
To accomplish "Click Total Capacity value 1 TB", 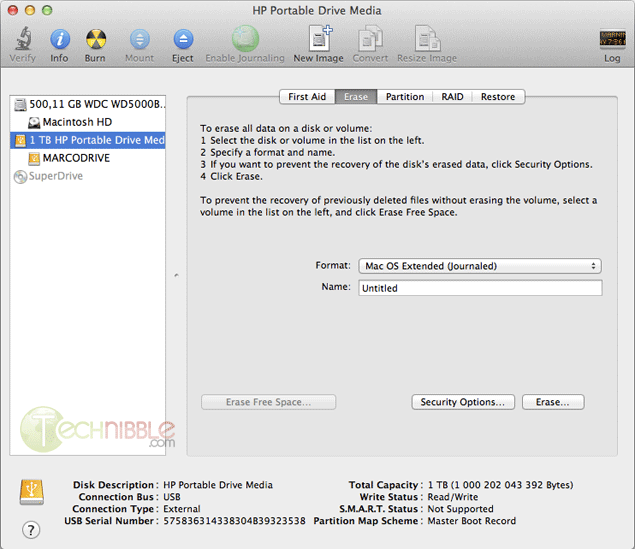I will (x=501, y=485).
